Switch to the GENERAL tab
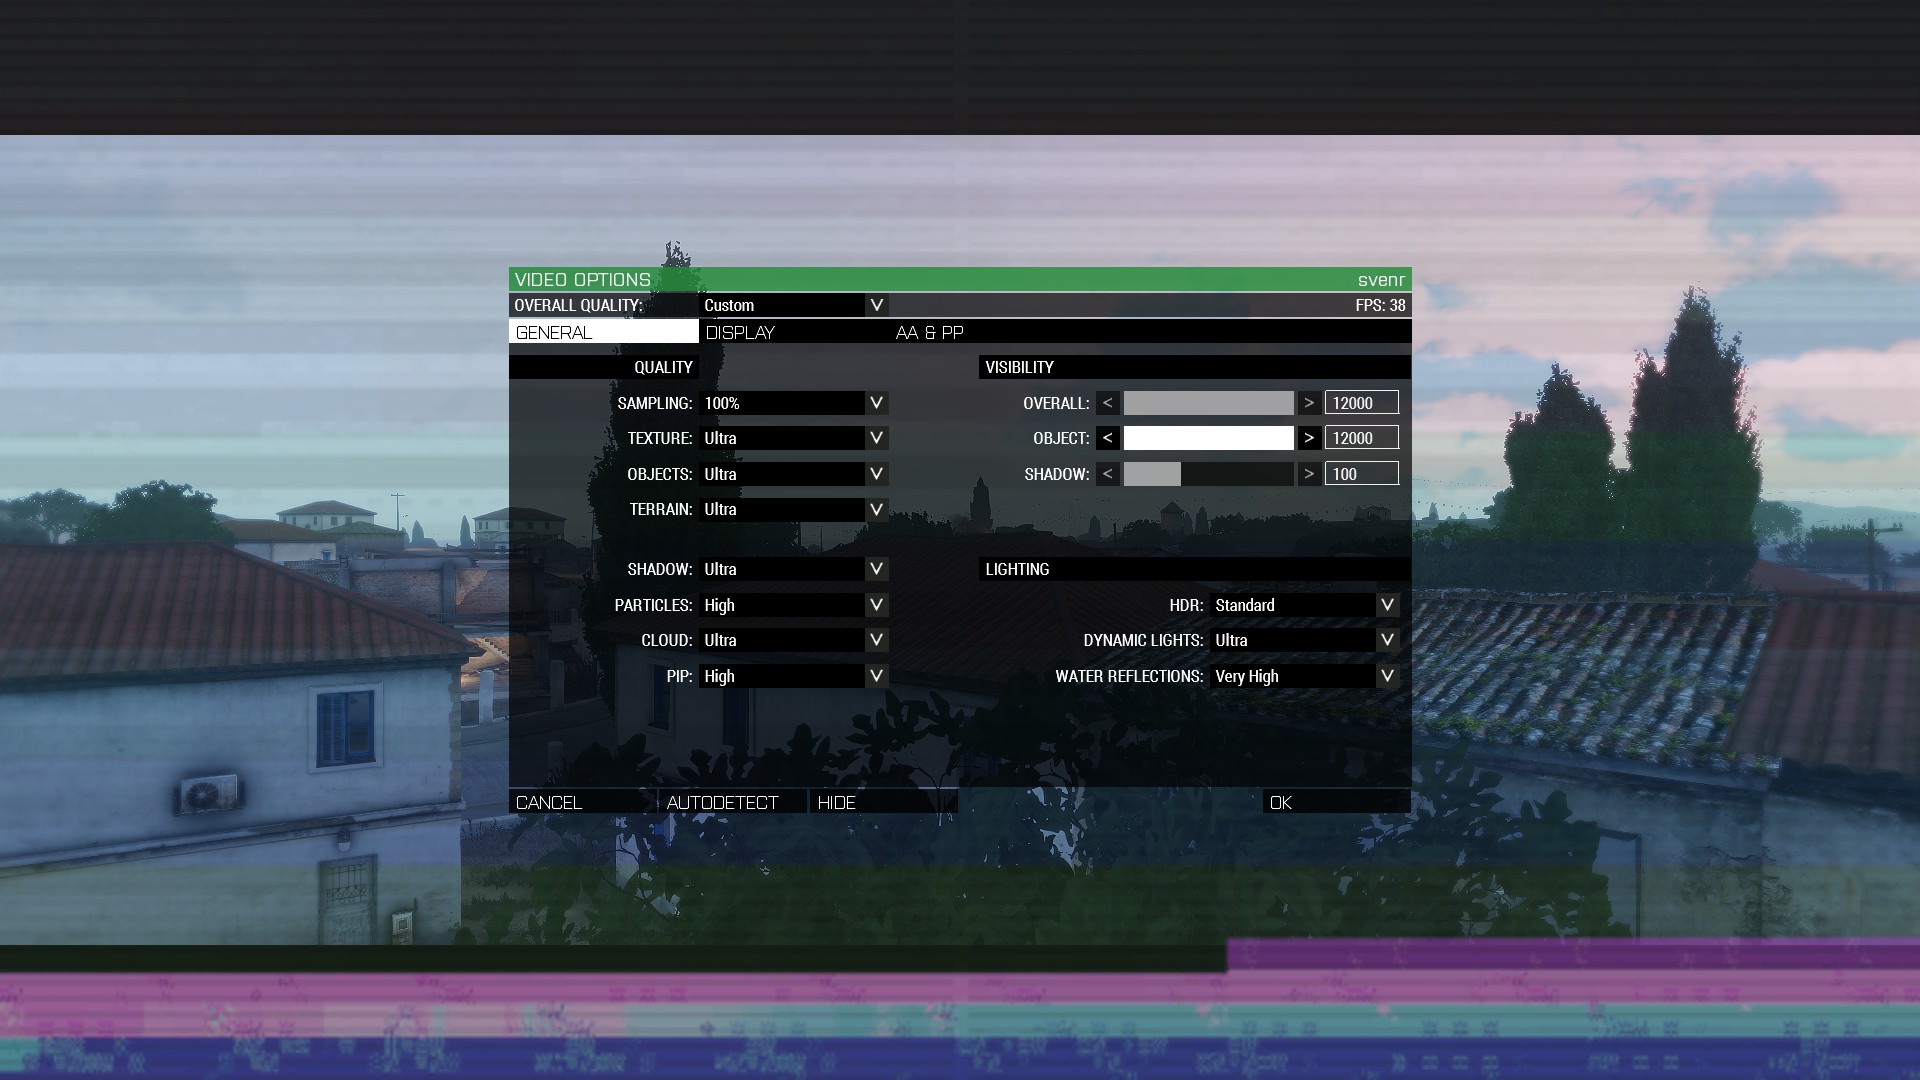1920x1080 pixels. 604,332
